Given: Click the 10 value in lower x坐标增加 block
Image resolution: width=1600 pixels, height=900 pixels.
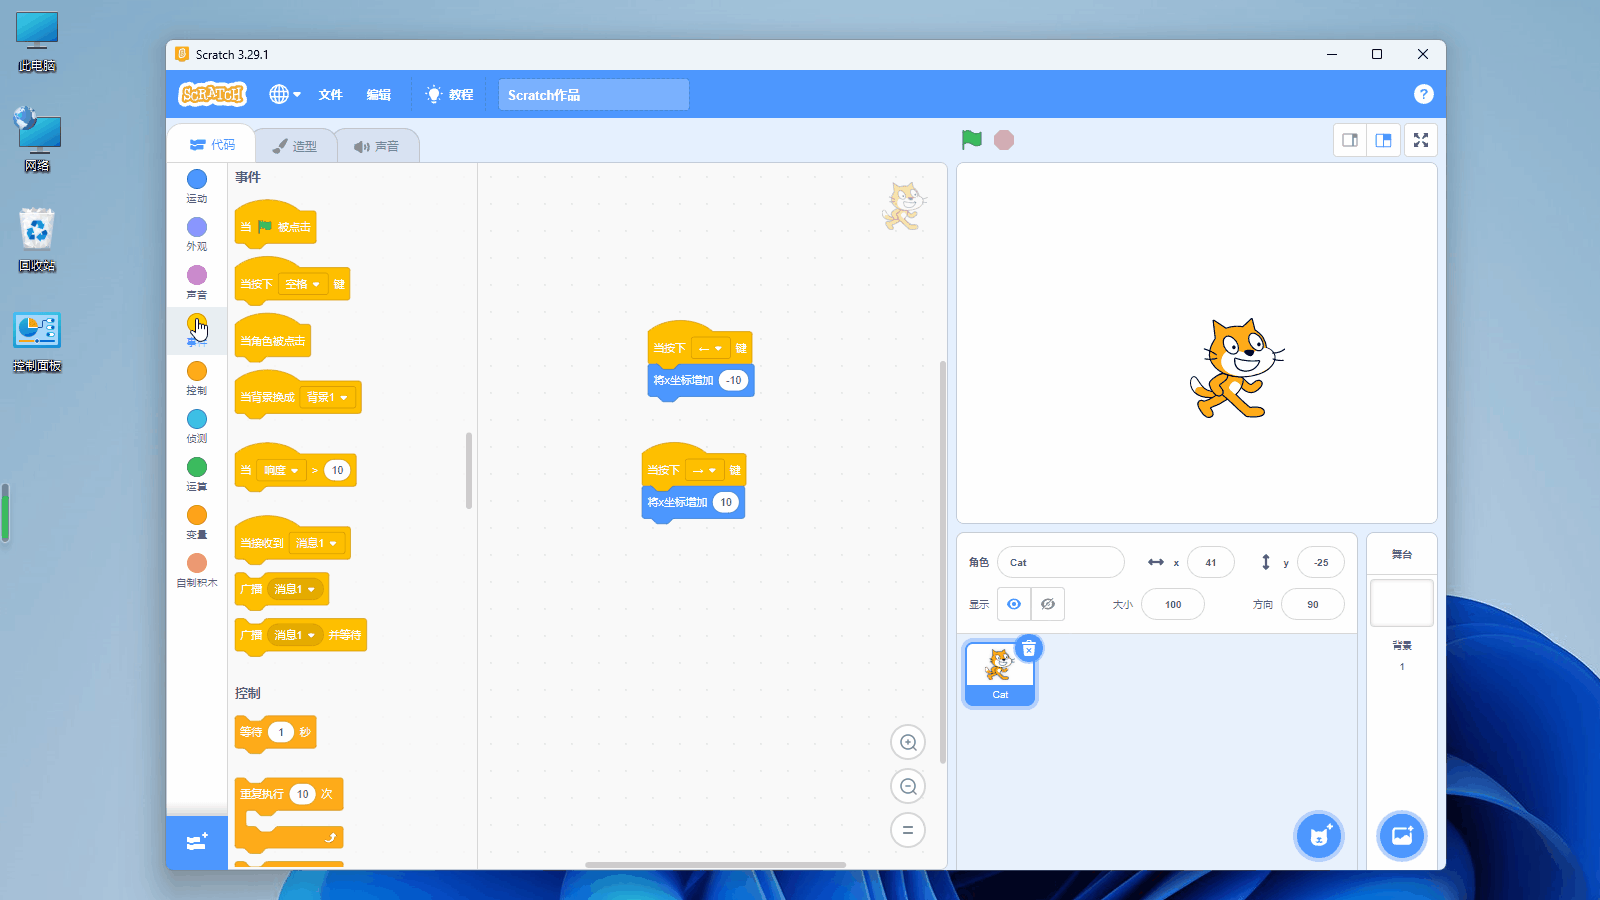Looking at the screenshot, I should (726, 502).
